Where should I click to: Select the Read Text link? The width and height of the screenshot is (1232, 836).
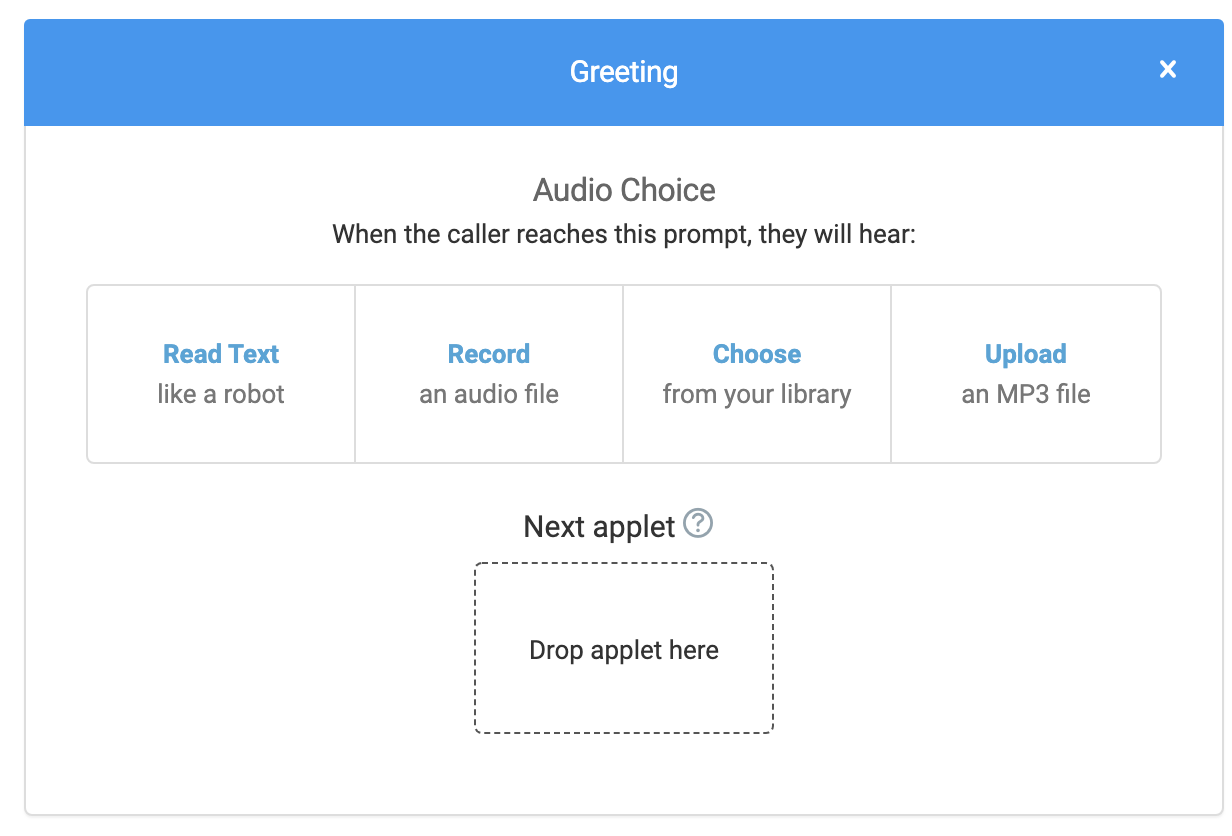(x=221, y=354)
